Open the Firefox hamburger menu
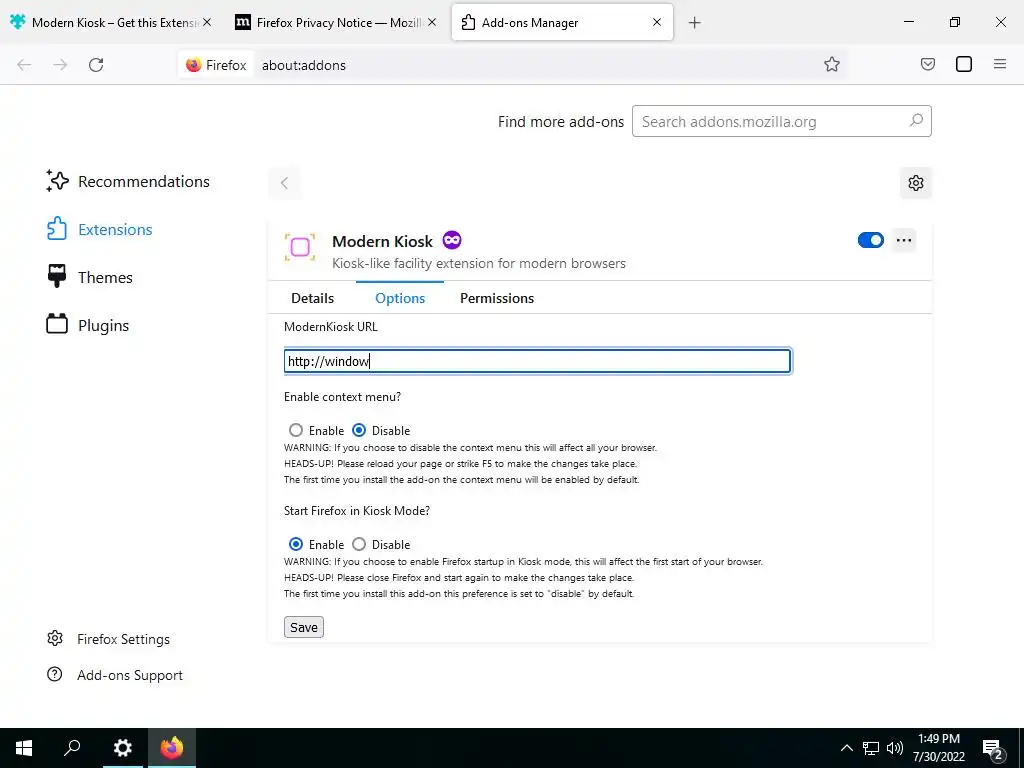The image size is (1024, 768). point(1000,64)
